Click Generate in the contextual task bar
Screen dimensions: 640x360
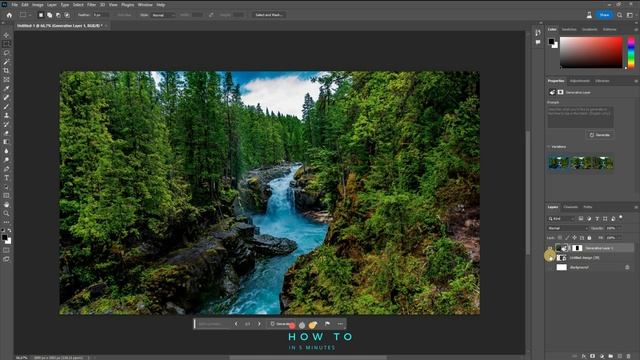click(x=280, y=324)
